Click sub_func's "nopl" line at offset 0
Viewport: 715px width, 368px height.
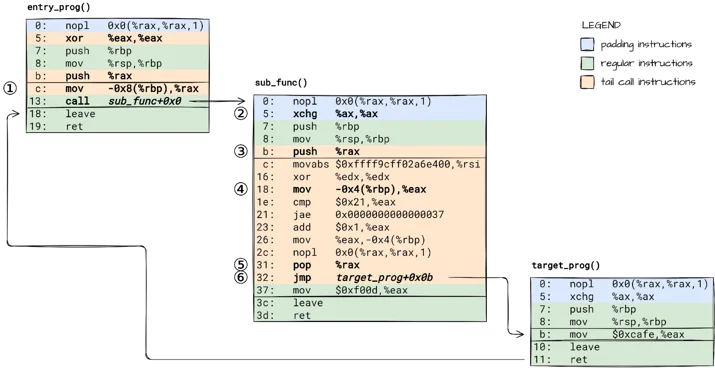(370, 101)
